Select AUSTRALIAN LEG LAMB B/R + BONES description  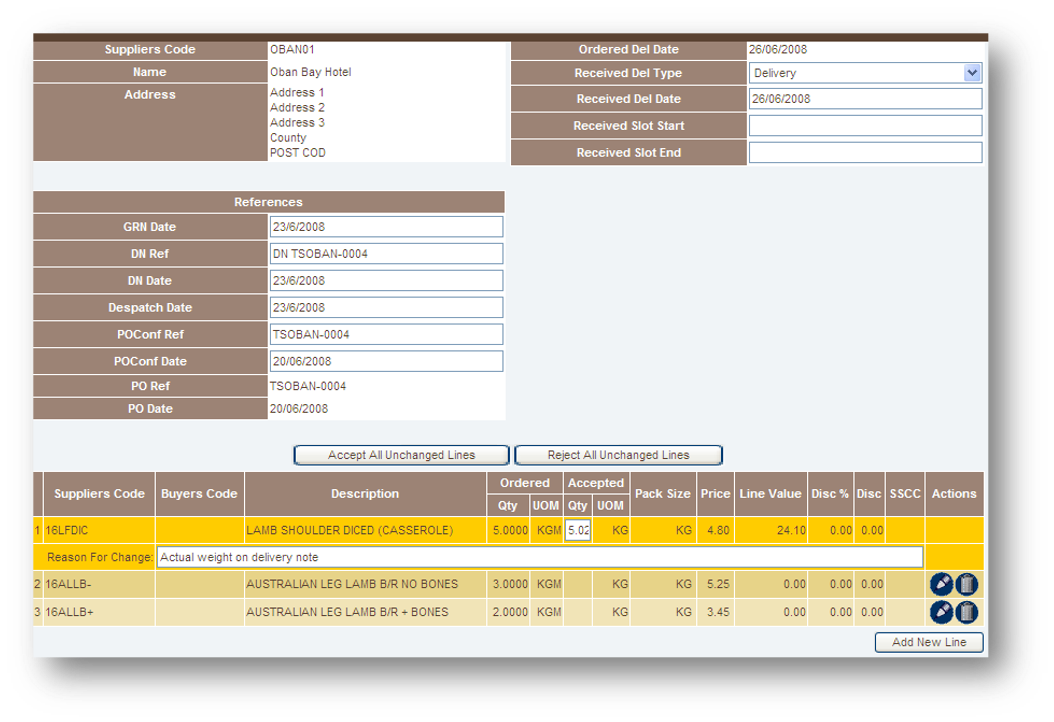pos(347,612)
